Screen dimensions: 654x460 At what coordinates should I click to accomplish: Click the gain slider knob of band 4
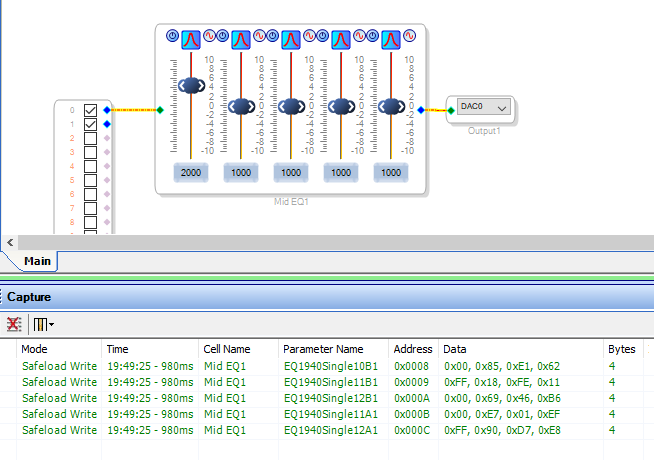click(x=341, y=106)
